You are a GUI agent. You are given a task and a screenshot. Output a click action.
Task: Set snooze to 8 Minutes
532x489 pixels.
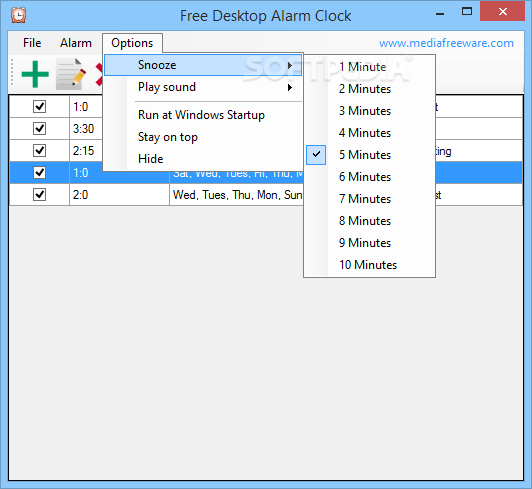tap(369, 221)
